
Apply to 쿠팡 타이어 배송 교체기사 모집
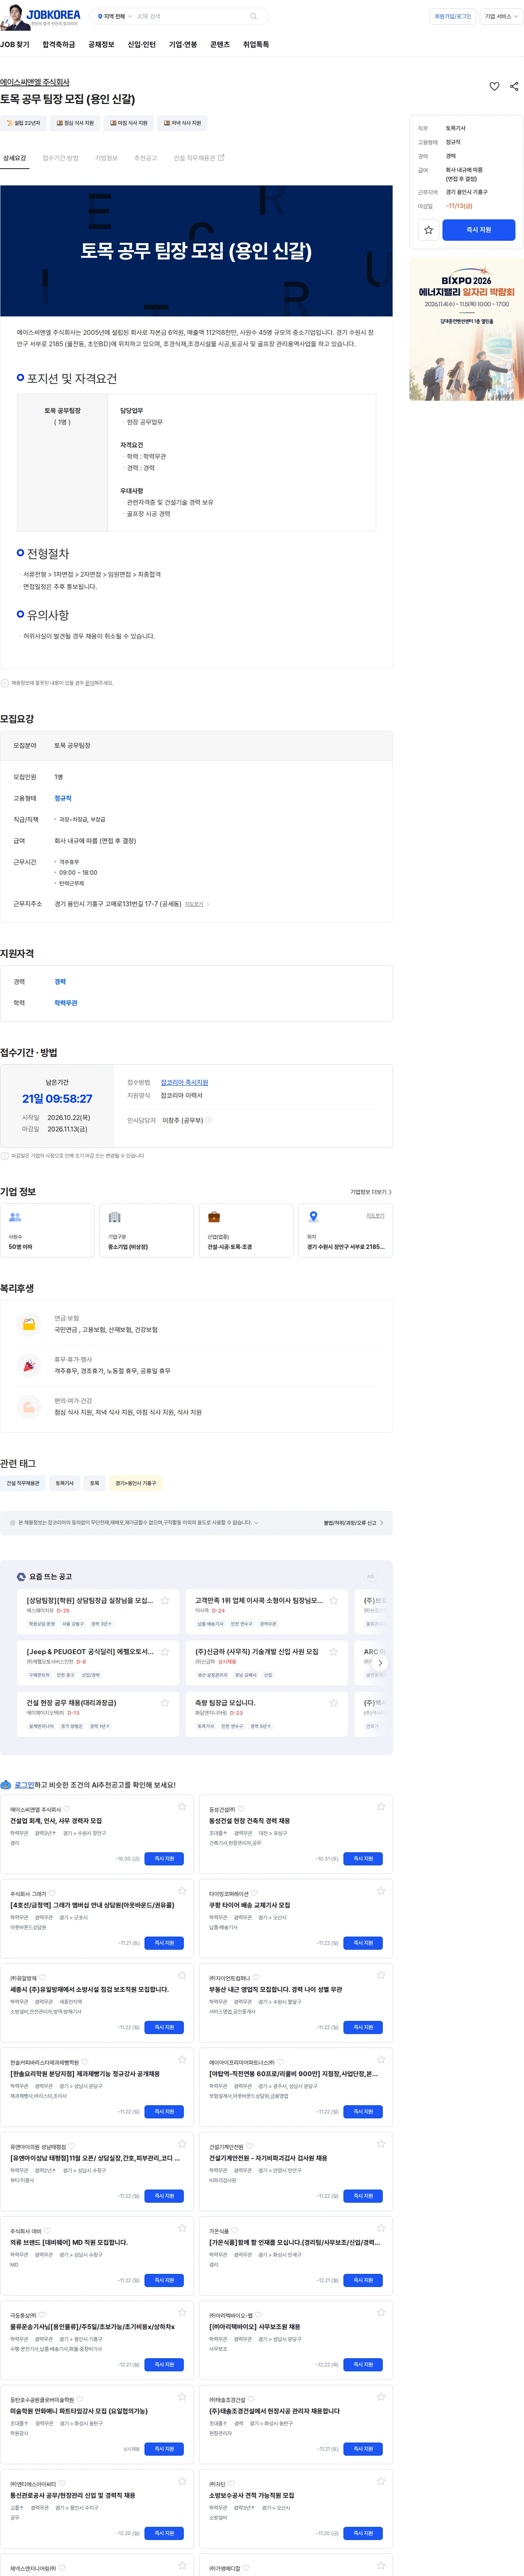pos(363,1943)
